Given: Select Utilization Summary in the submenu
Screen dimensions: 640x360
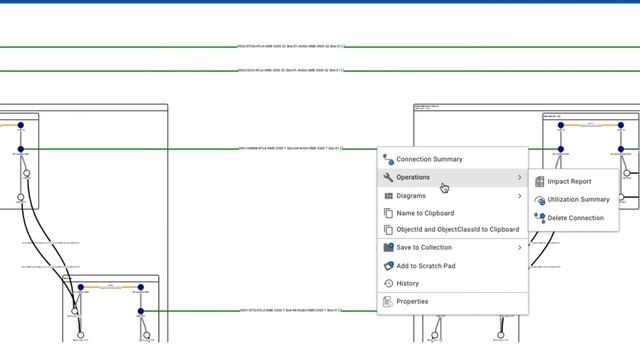Looking at the screenshot, I should point(573,200).
